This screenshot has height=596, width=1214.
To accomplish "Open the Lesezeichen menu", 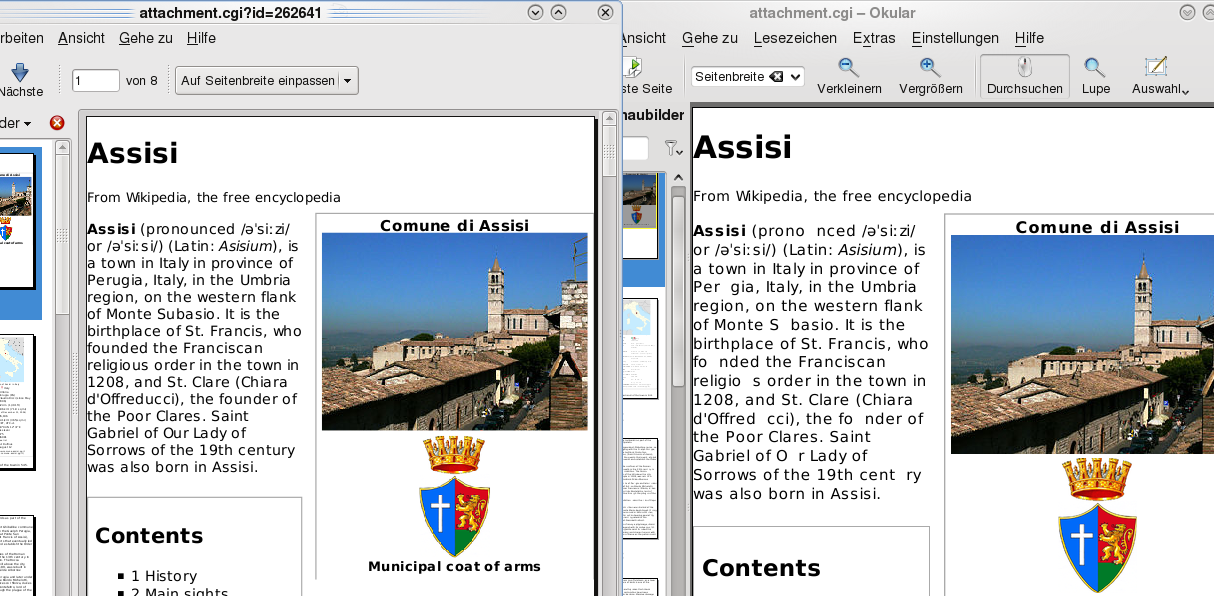I will click(795, 38).
